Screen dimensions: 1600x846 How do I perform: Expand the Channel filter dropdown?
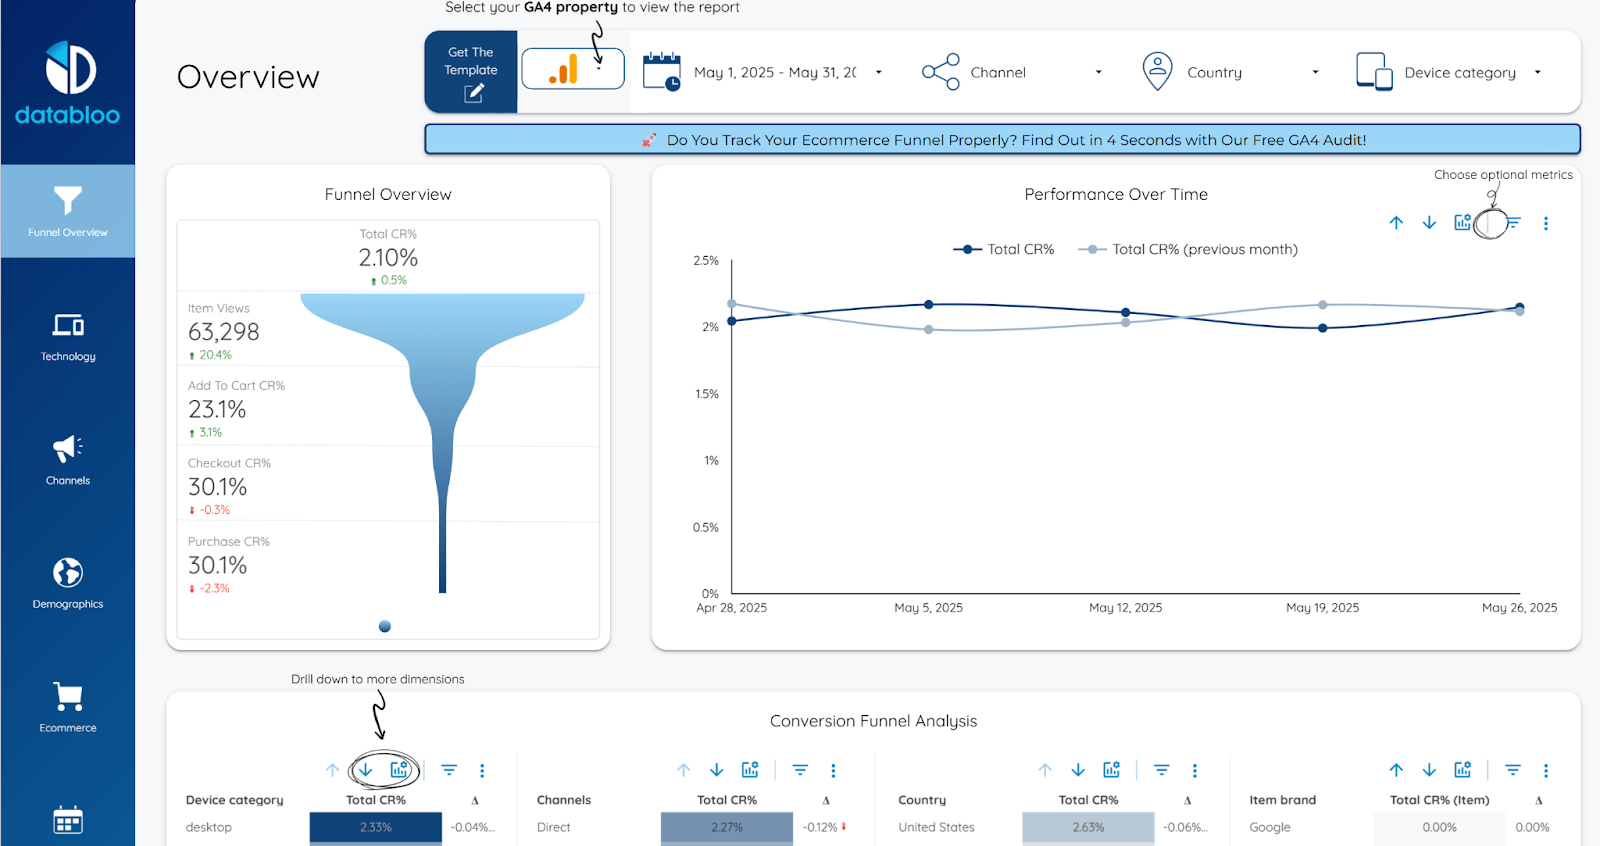(x=1037, y=72)
